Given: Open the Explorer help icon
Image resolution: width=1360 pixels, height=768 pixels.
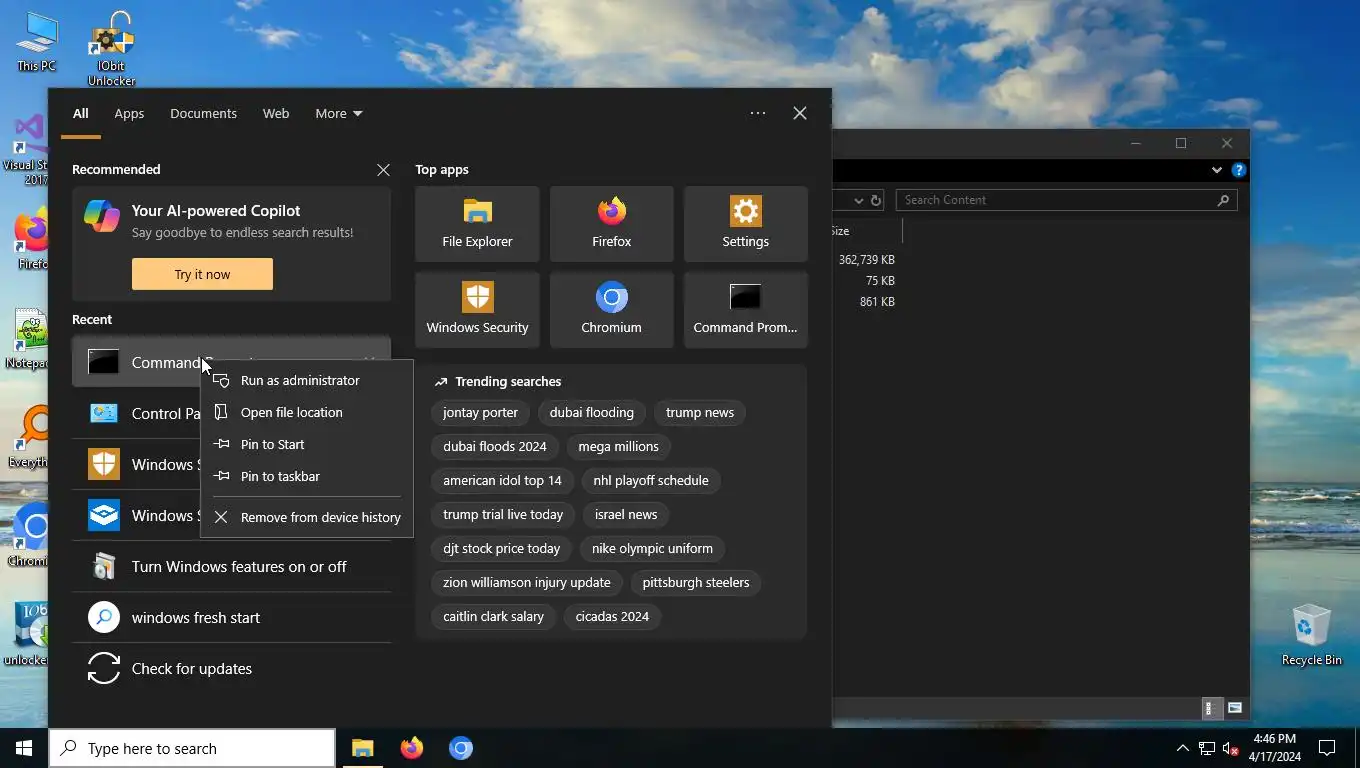Looking at the screenshot, I should (x=1239, y=170).
